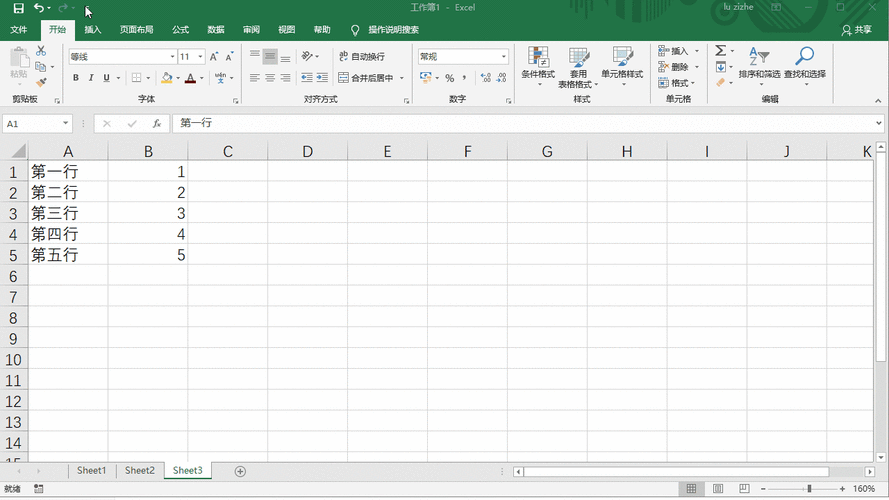Increase font size with the larger A icon
The image size is (889, 500).
click(214, 57)
